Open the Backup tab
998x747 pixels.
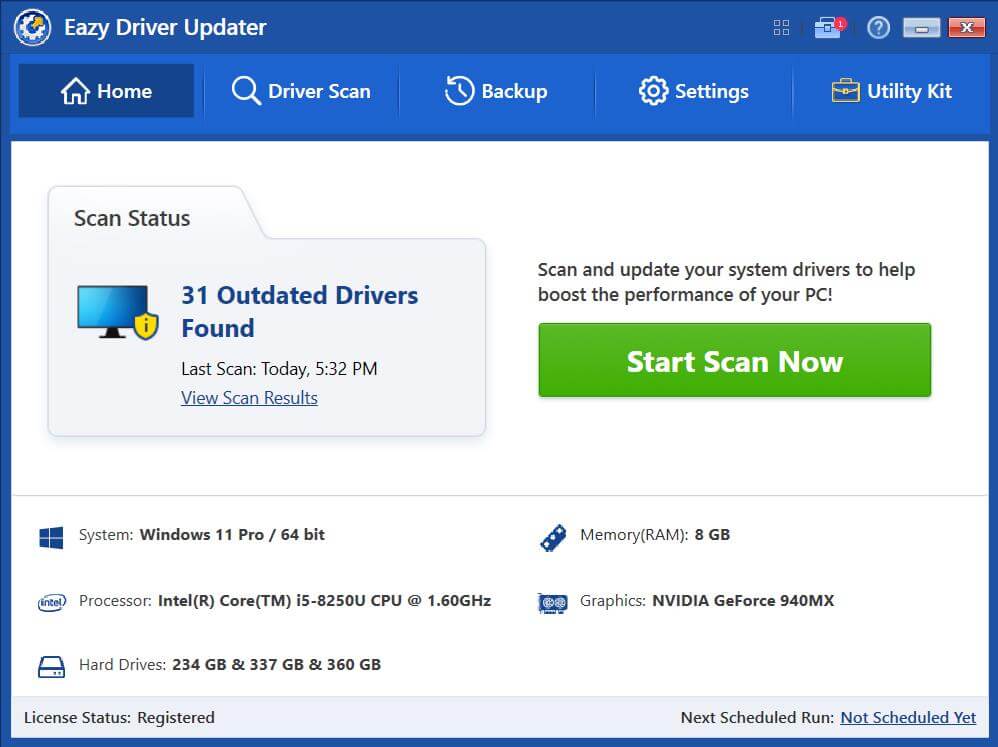(496, 90)
